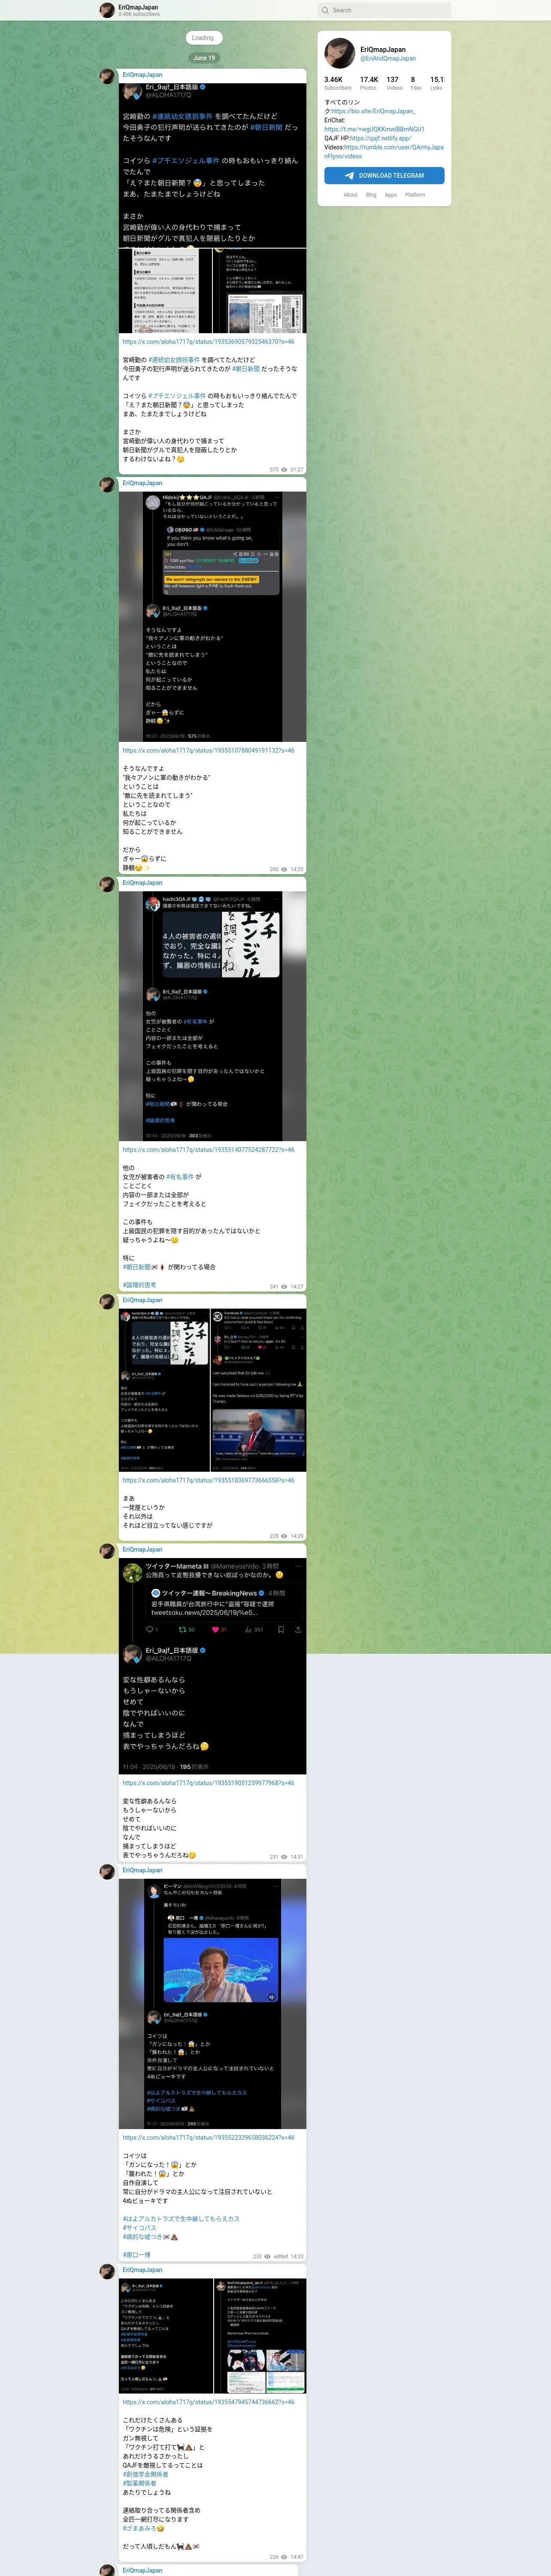Screen dimensions: 551x2576
Task: Click the sender avatar beside the 14:27 post
Action: [107, 884]
